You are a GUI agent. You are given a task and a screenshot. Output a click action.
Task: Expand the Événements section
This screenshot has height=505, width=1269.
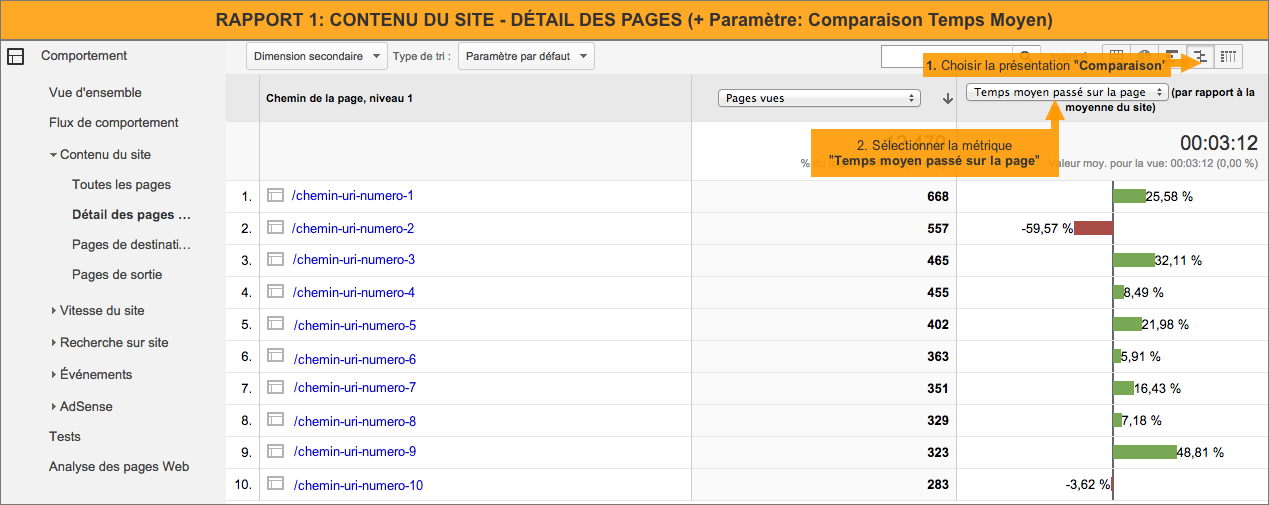point(53,375)
